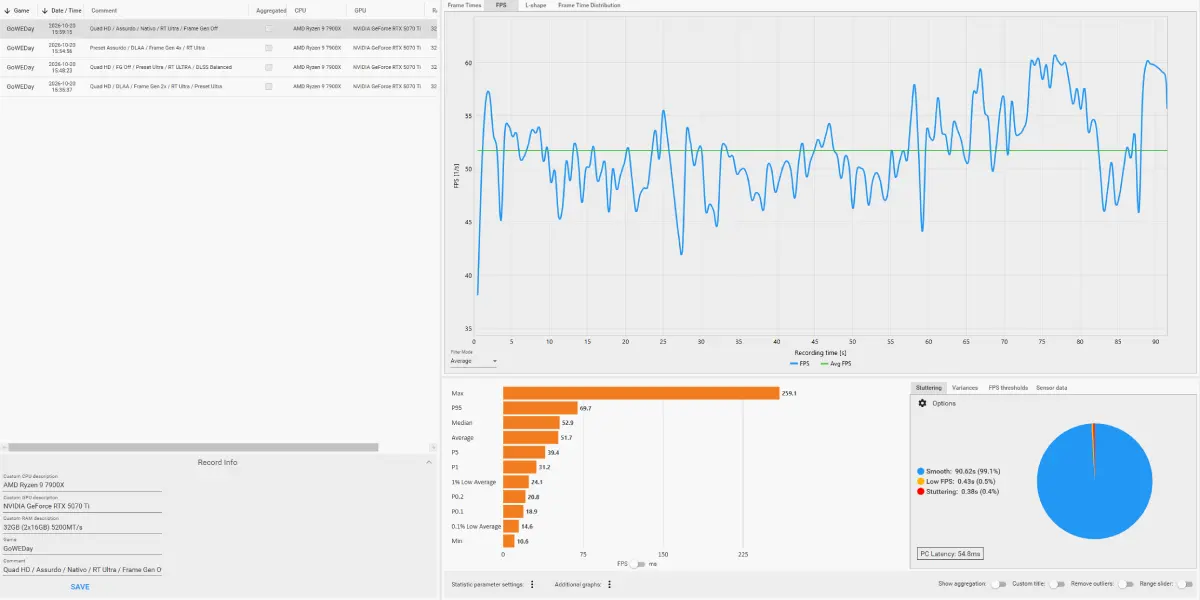Click the Comment column header

[104, 10]
